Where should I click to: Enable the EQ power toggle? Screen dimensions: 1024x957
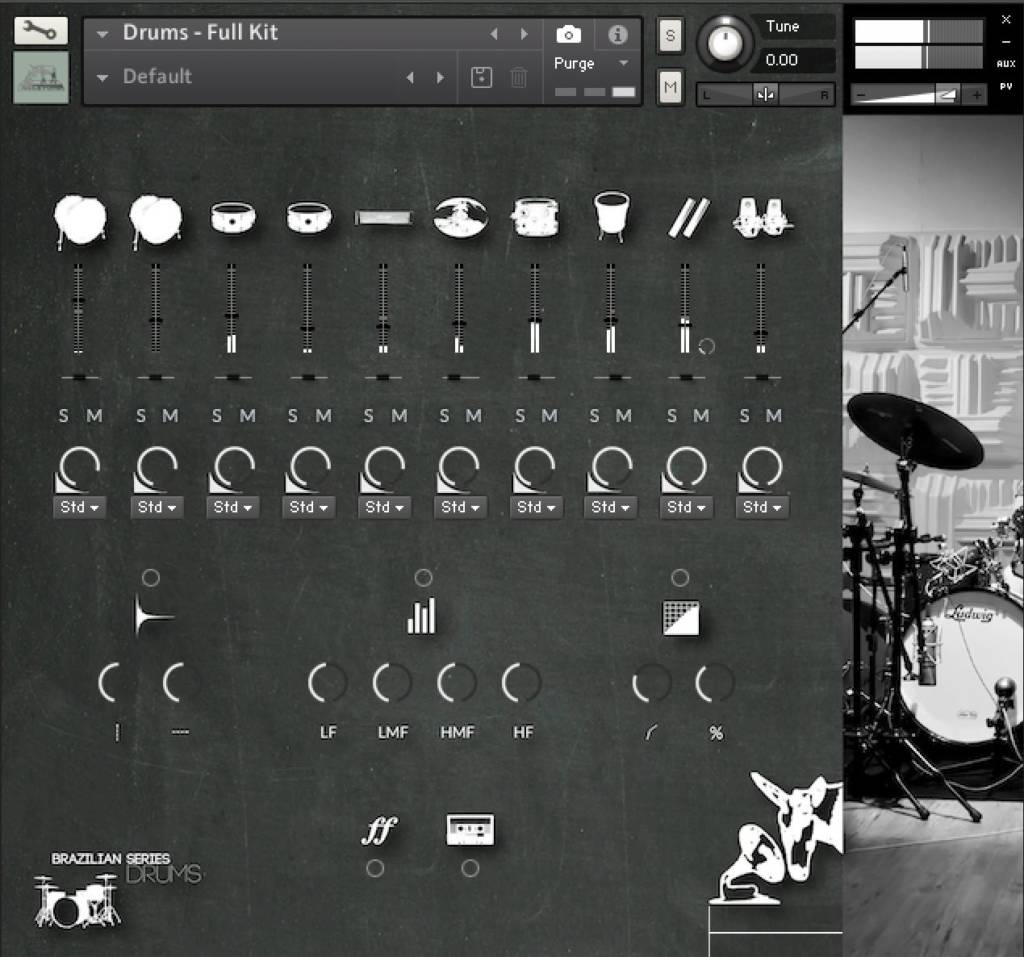(x=423, y=577)
